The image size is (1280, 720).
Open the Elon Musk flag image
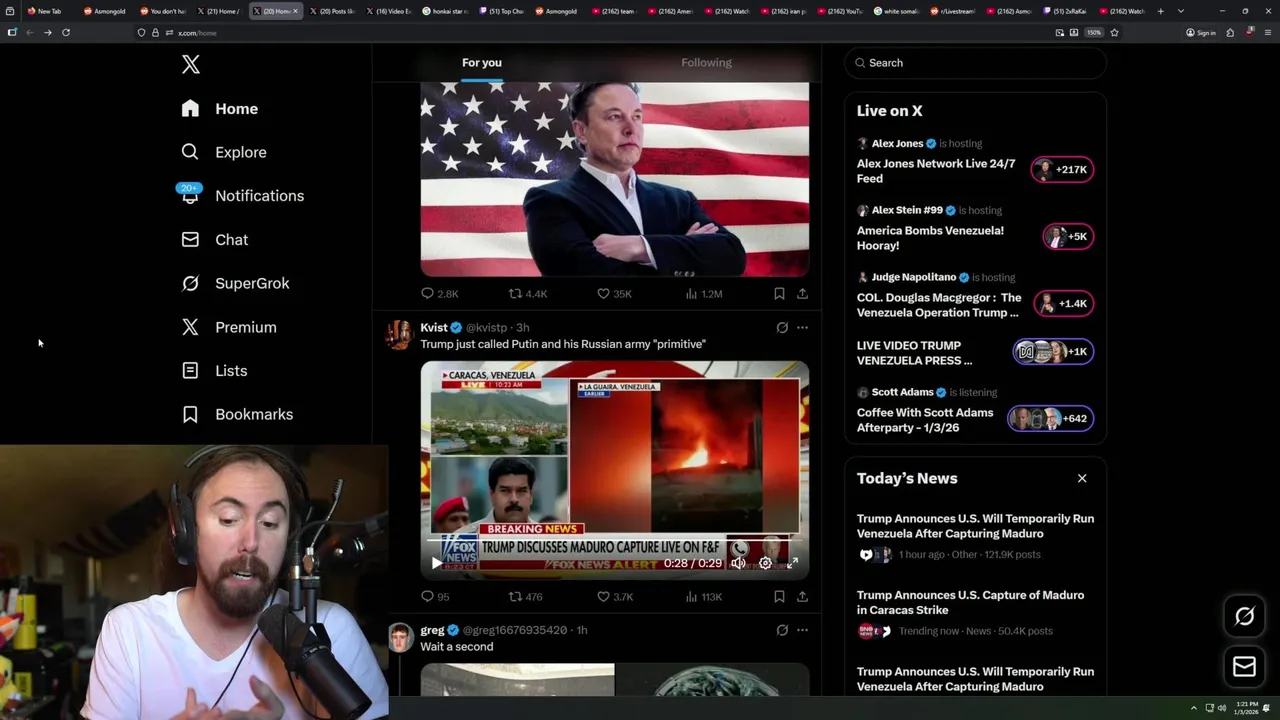tap(614, 179)
